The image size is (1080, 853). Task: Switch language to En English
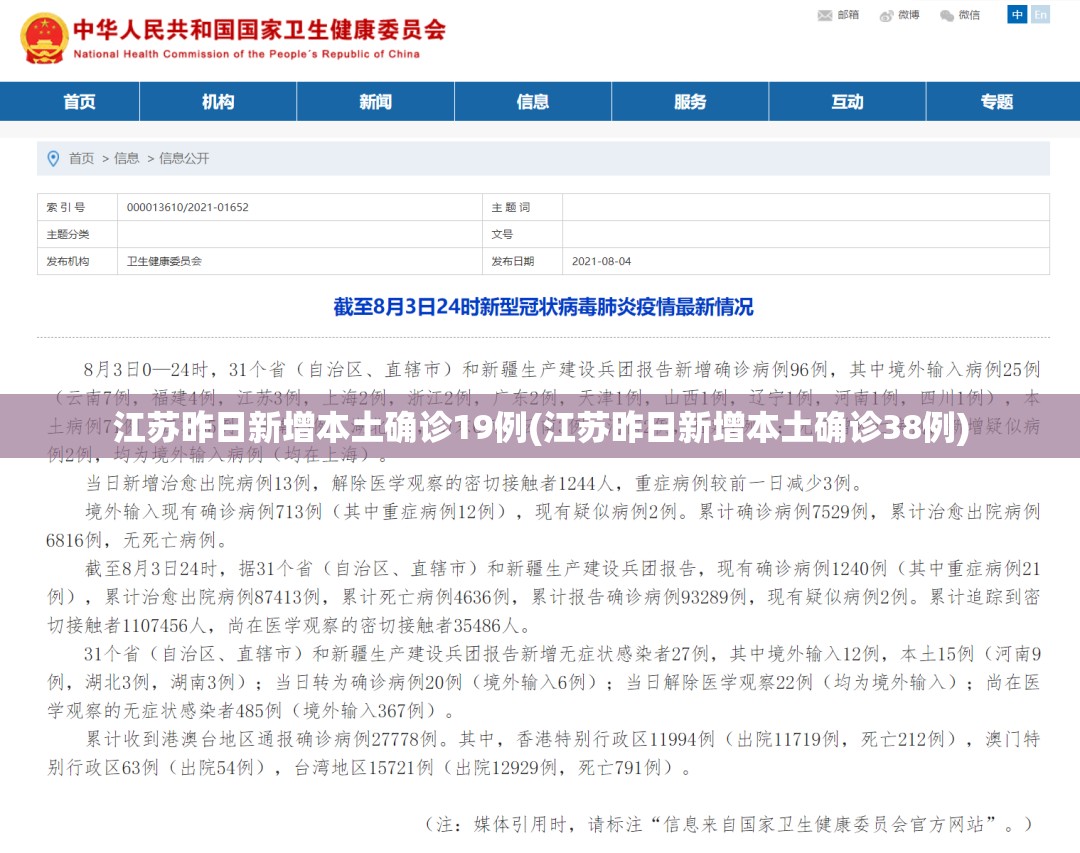point(1040,14)
